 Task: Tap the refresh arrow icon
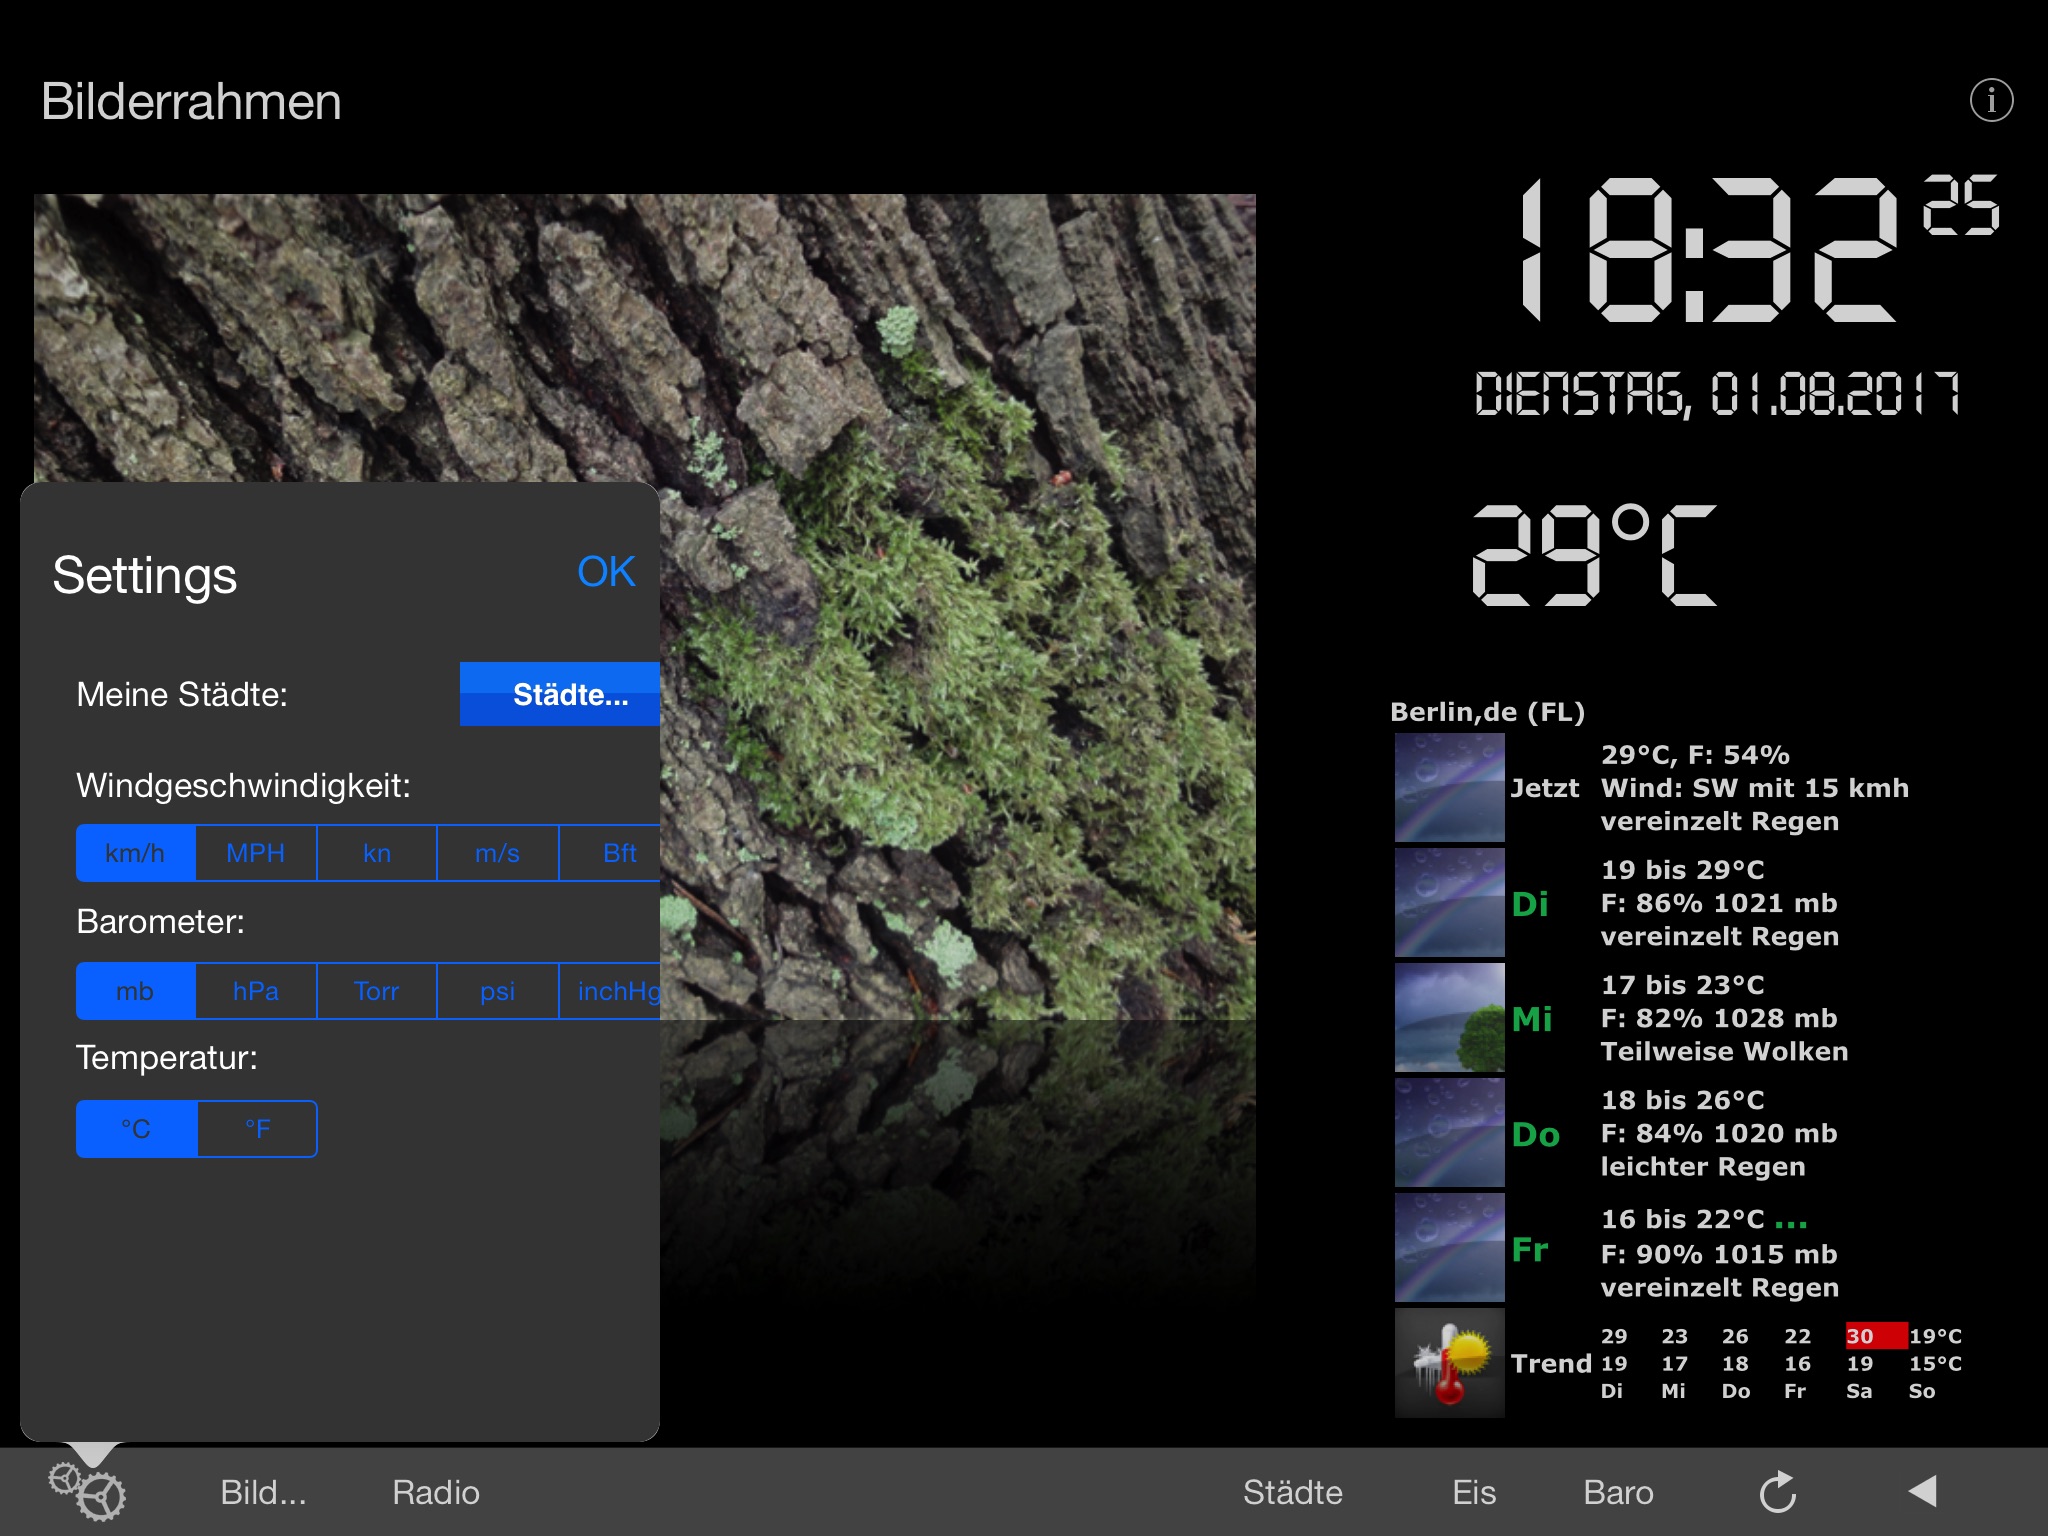(1778, 1492)
